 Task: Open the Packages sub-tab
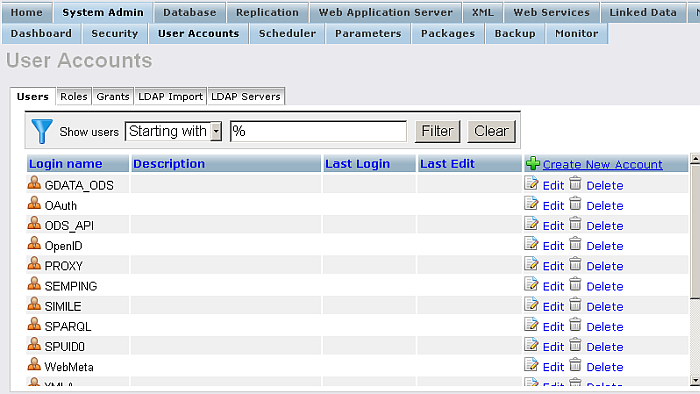[x=448, y=33]
